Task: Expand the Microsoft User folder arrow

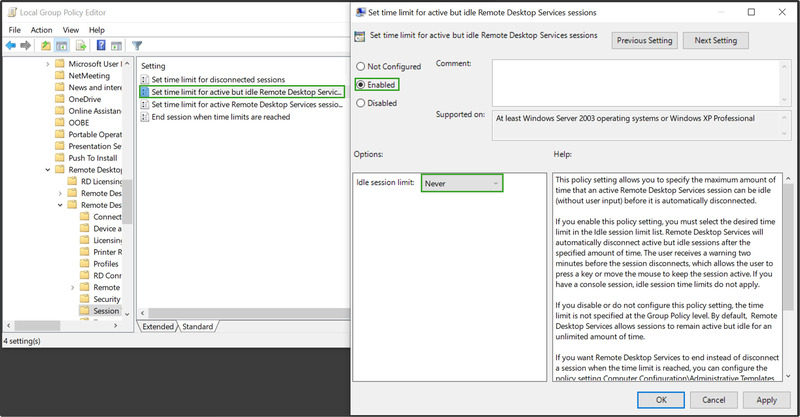Action: click(47, 64)
